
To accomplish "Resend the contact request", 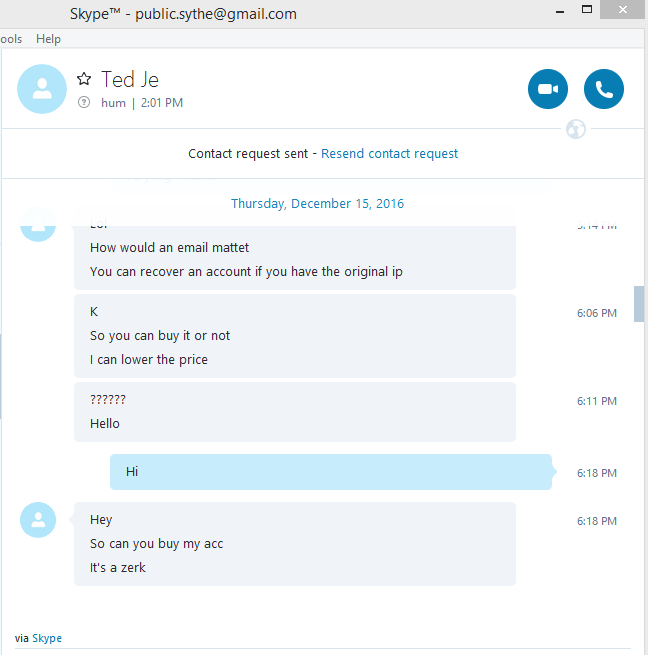I will click(389, 154).
